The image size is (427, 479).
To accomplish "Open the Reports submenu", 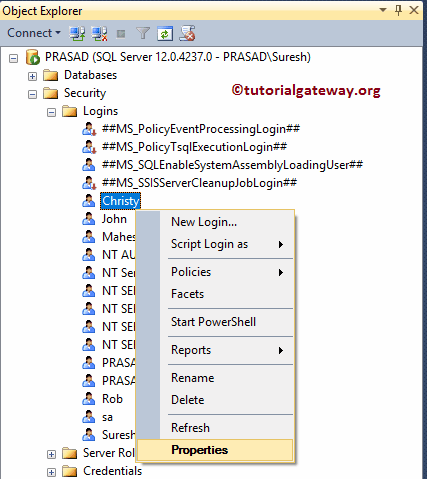I will [x=215, y=350].
